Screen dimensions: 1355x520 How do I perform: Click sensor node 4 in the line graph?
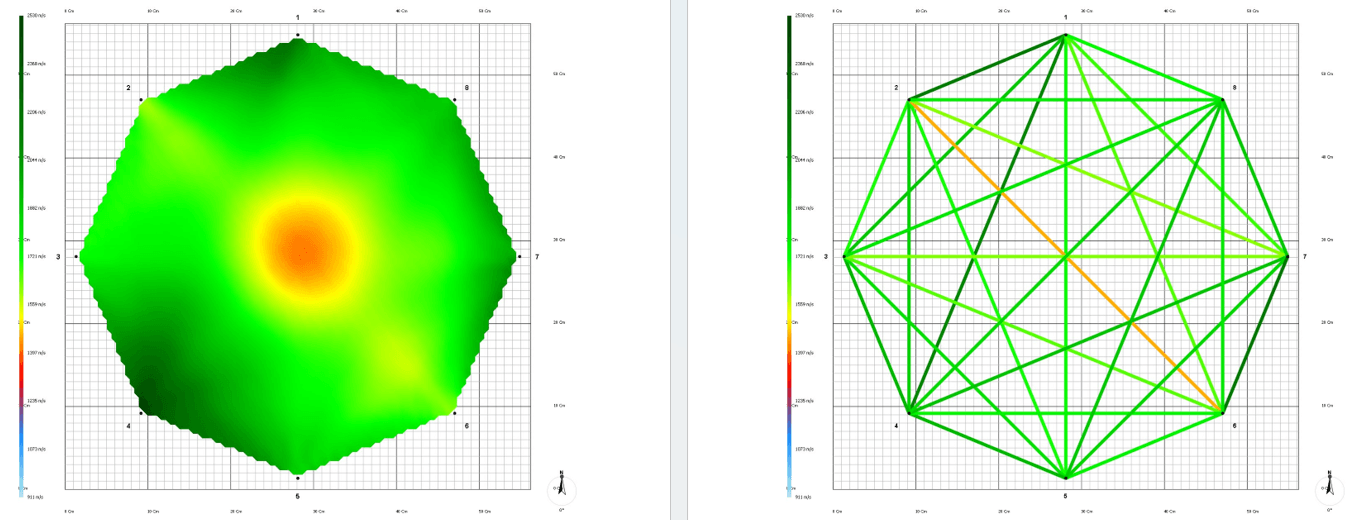tap(909, 413)
